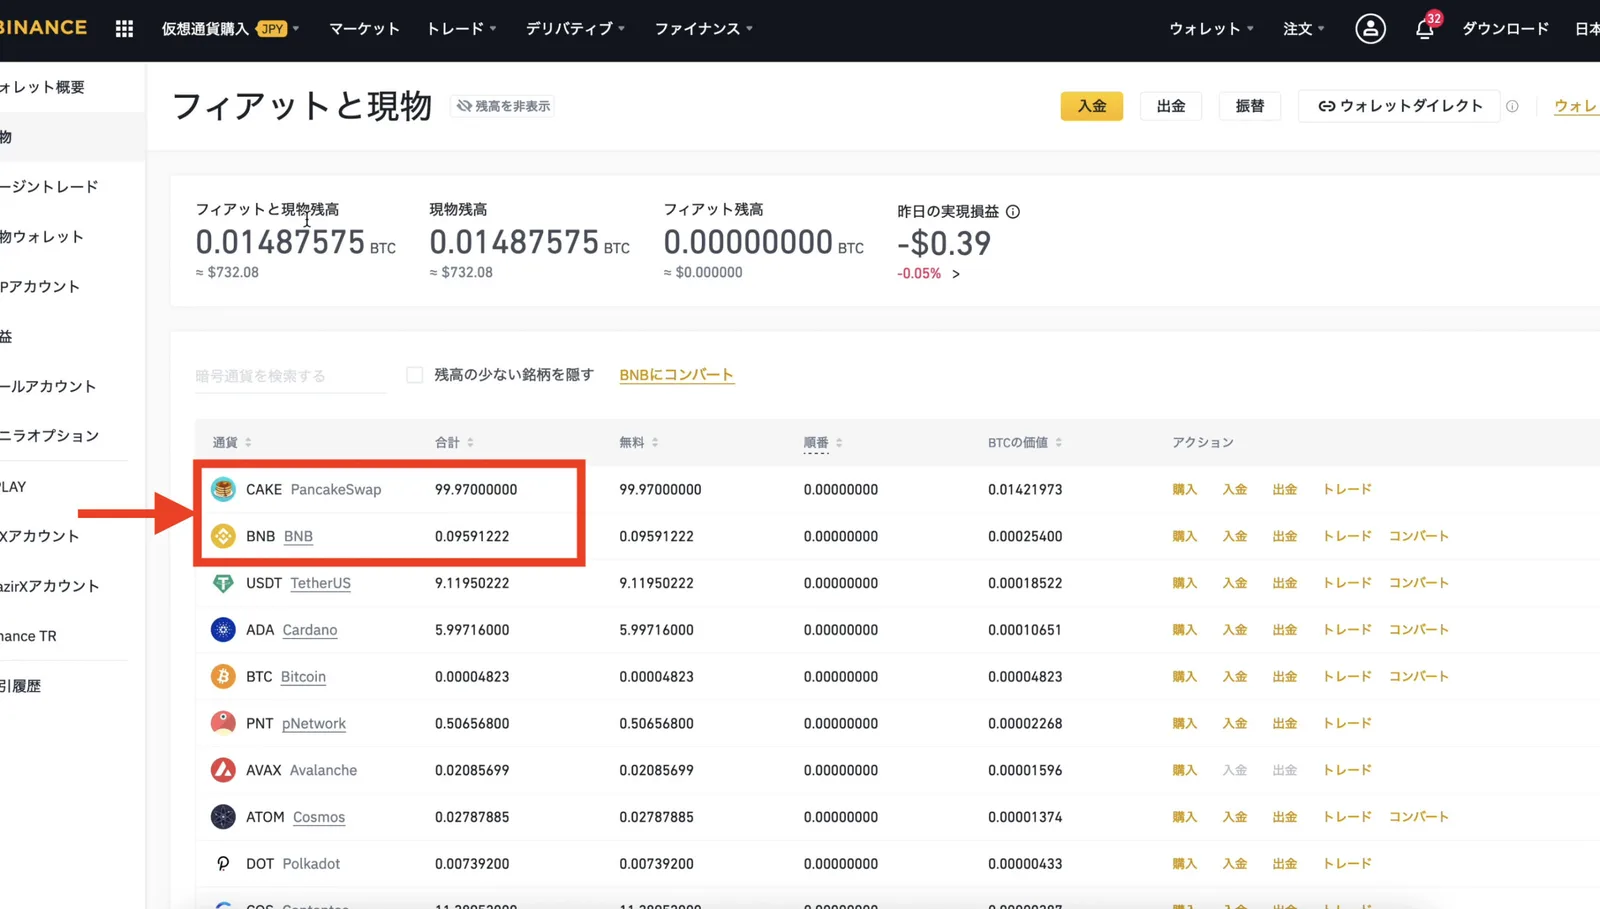Expand the 注文 dropdown menu
The width and height of the screenshot is (1600, 909).
click(1303, 29)
